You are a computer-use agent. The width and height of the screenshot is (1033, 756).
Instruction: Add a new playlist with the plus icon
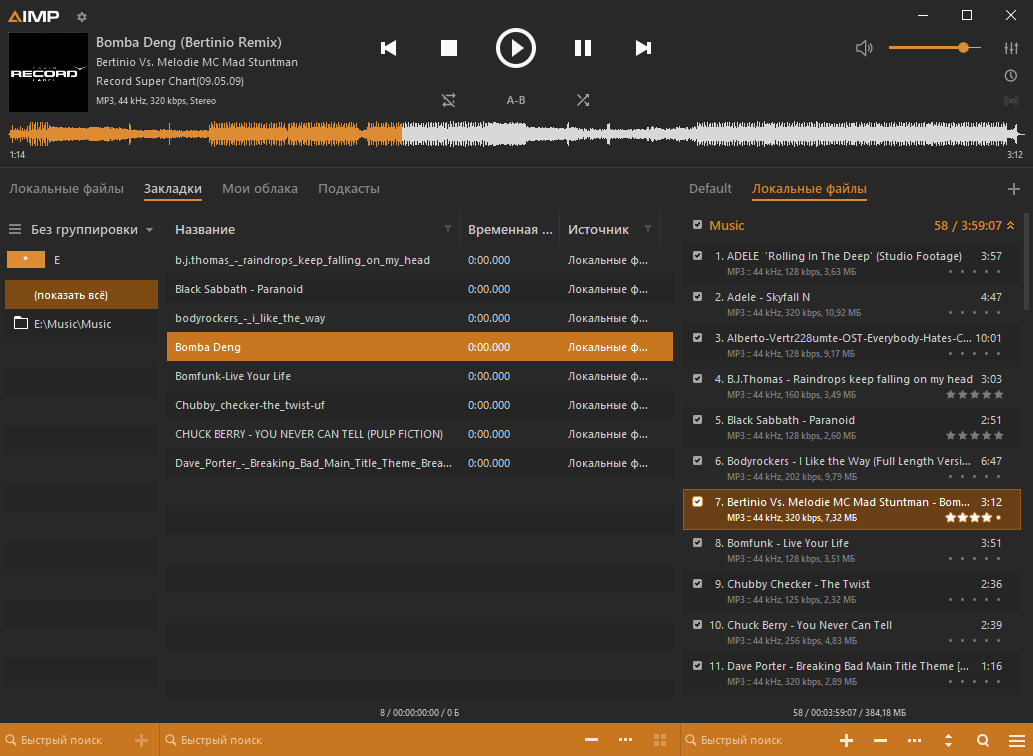[1013, 189]
